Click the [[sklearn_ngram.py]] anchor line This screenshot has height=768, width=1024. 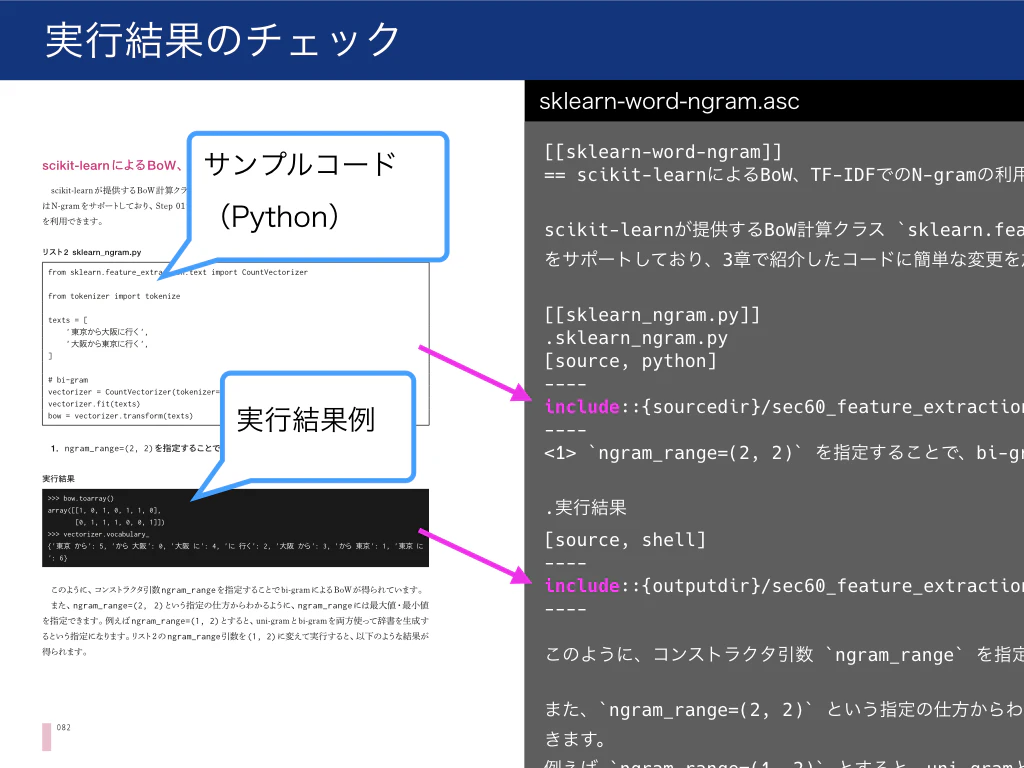652,315
